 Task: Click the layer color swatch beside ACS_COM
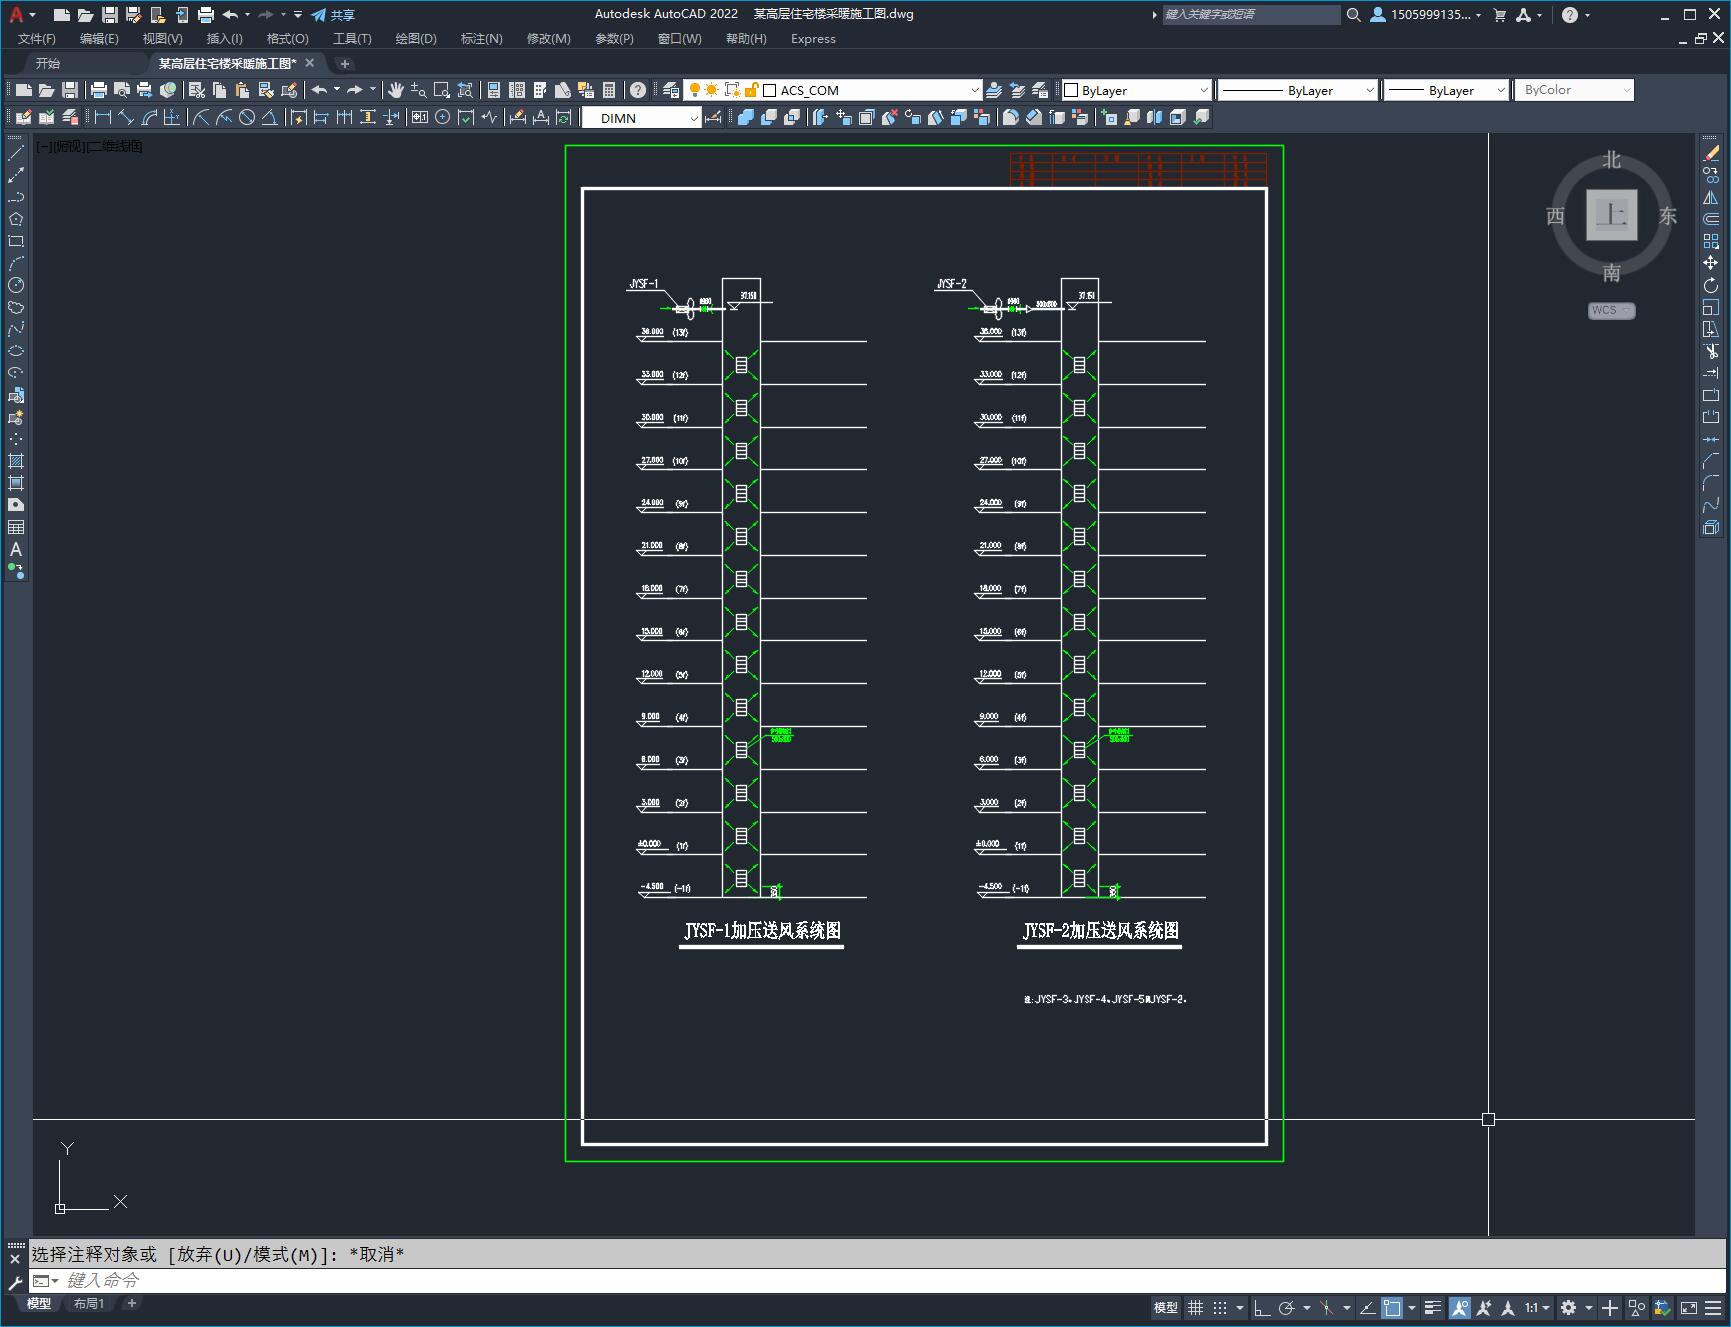(x=770, y=90)
